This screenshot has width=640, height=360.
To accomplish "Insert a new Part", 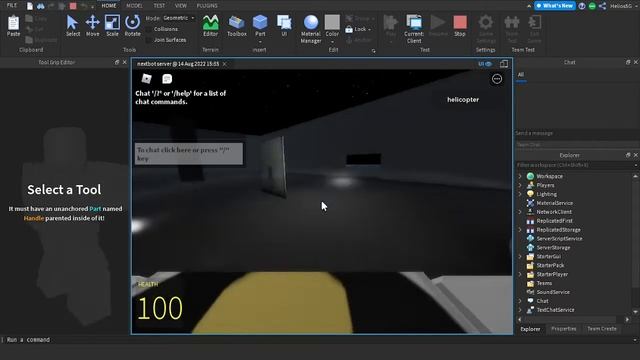I will 260,26.
